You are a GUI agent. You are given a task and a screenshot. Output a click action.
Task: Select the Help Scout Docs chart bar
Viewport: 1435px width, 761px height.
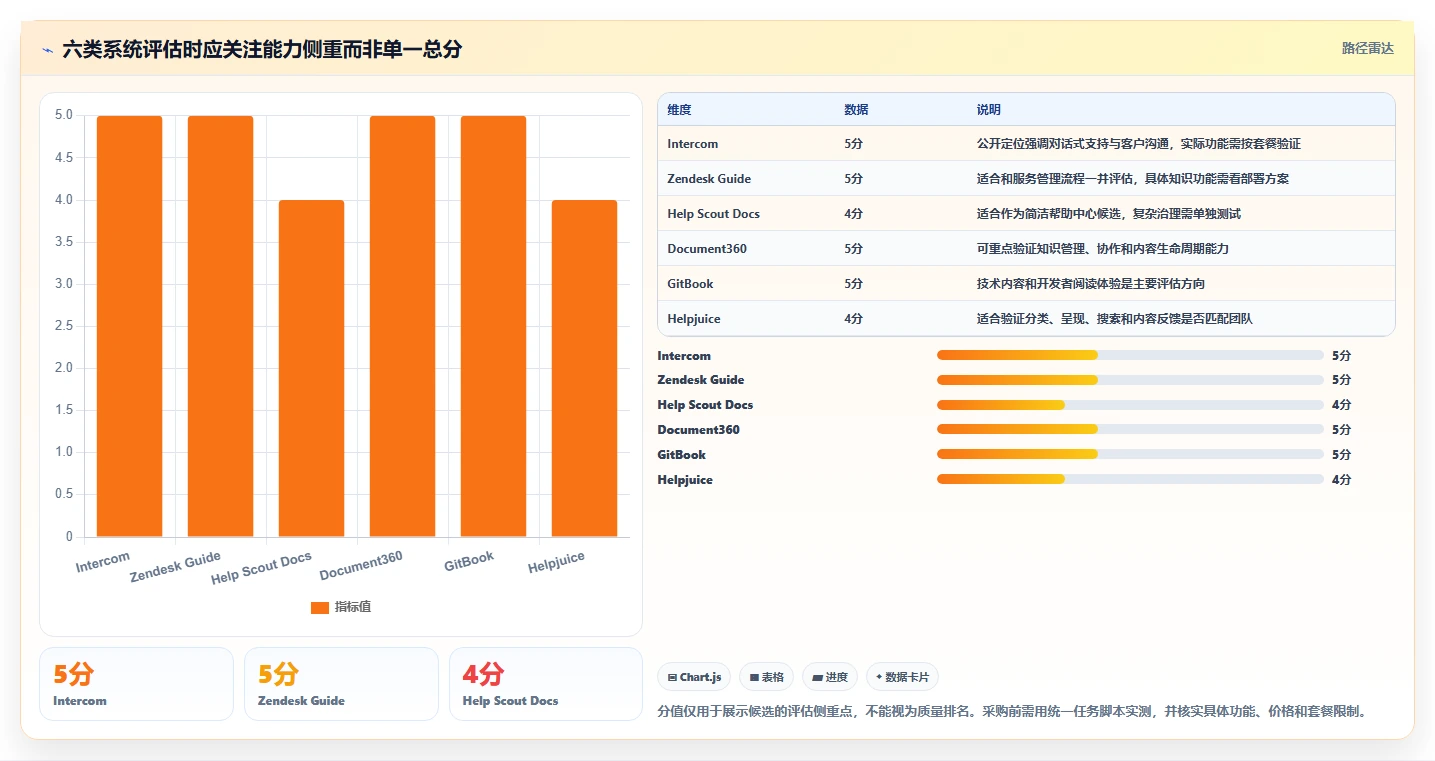pos(311,368)
